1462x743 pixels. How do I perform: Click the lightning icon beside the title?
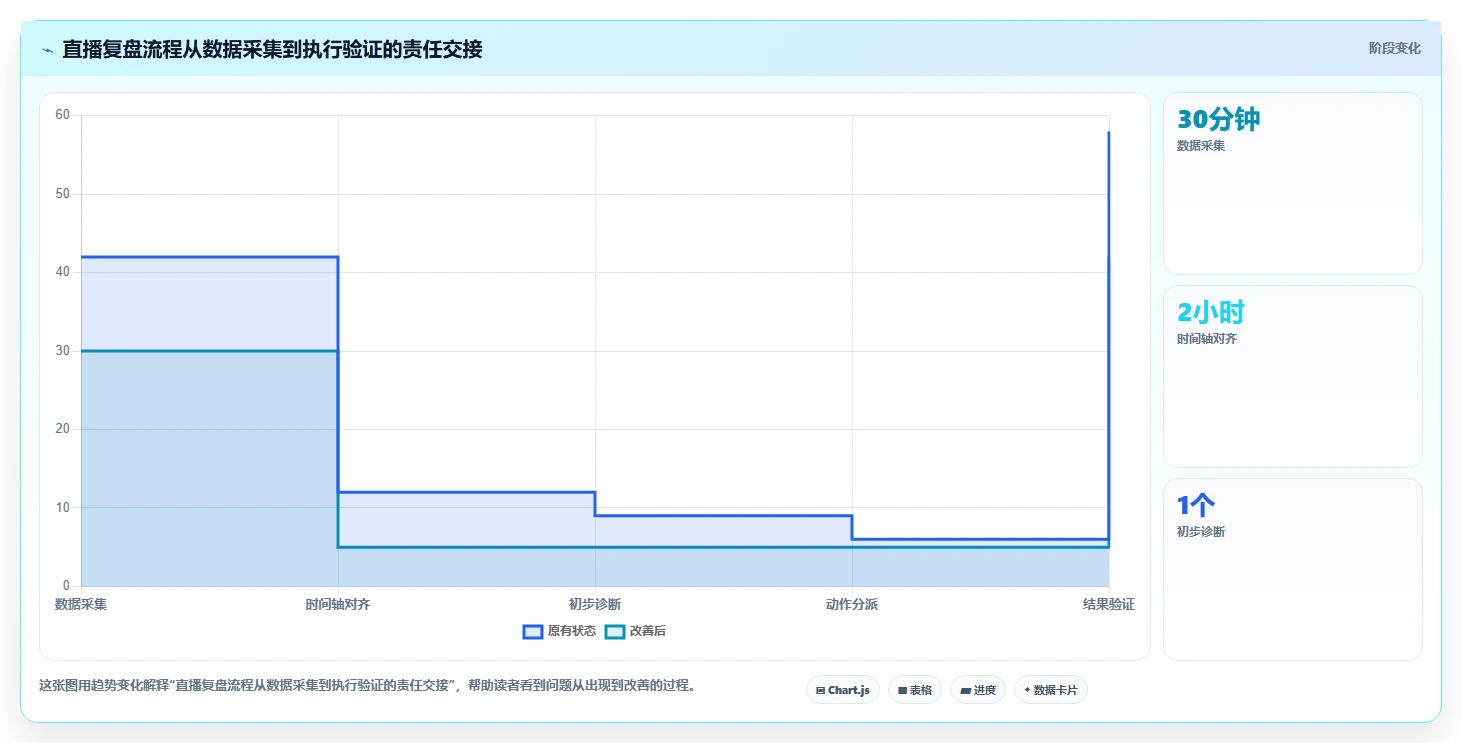(x=47, y=50)
